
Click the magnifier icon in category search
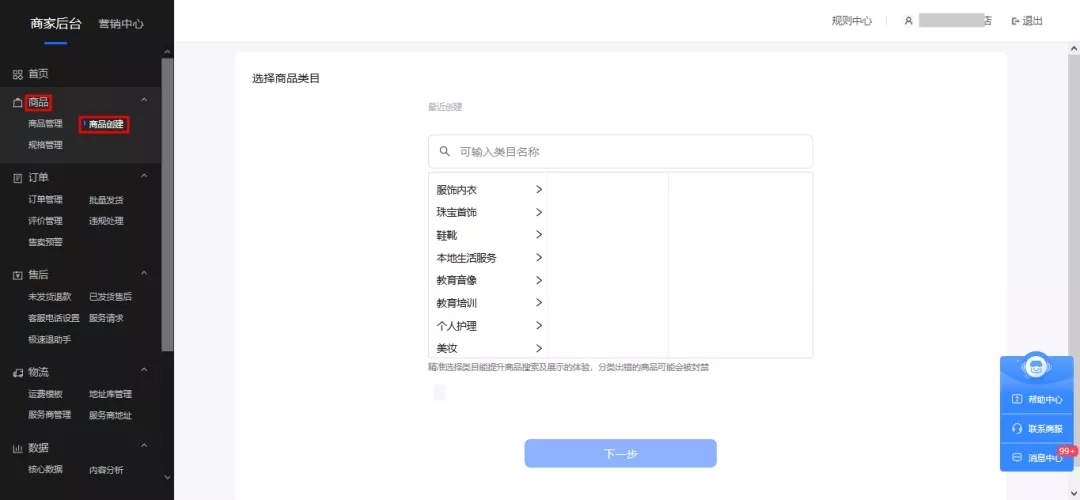coord(445,151)
